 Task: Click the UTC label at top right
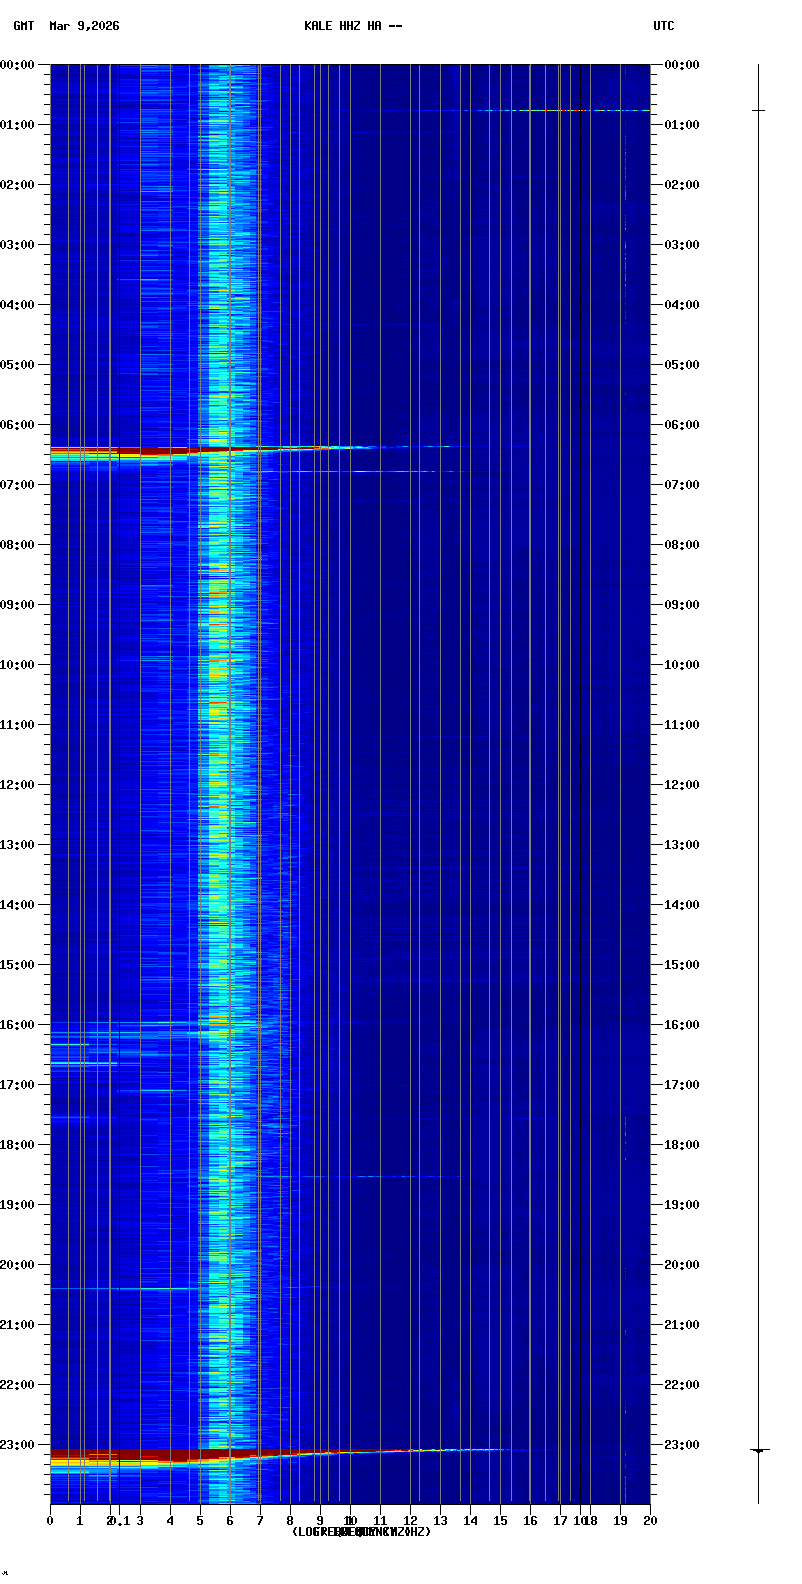pyautogui.click(x=663, y=26)
